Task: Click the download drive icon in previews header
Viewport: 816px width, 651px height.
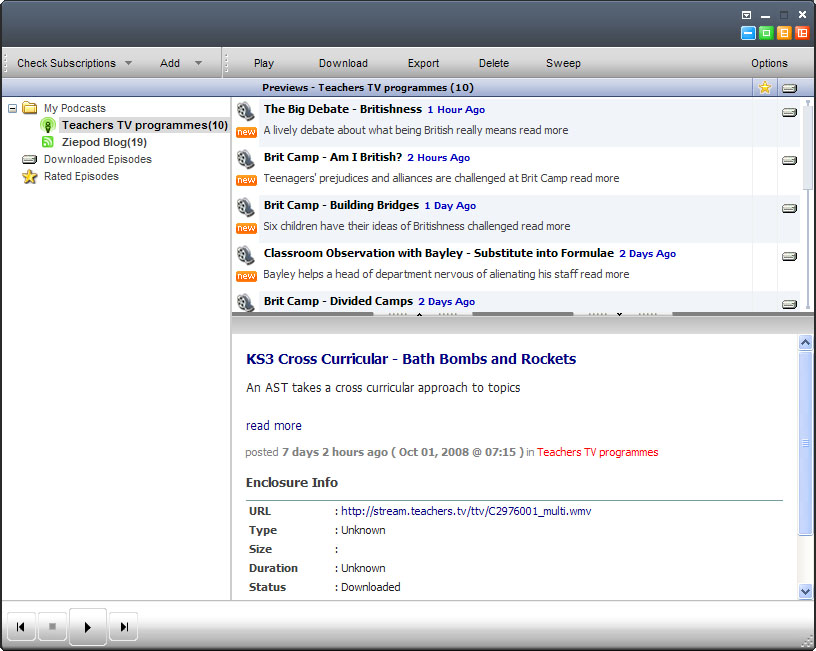Action: (789, 88)
